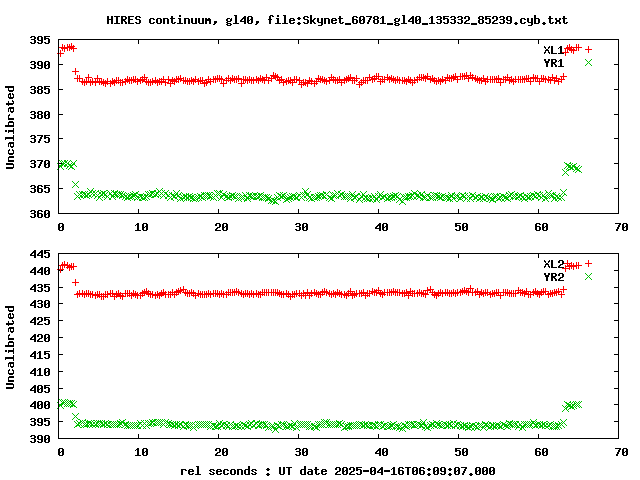Viewport: 640px width, 480px height.
Task: Click the 10 tick label under the bottom plot
Action: coord(141,452)
